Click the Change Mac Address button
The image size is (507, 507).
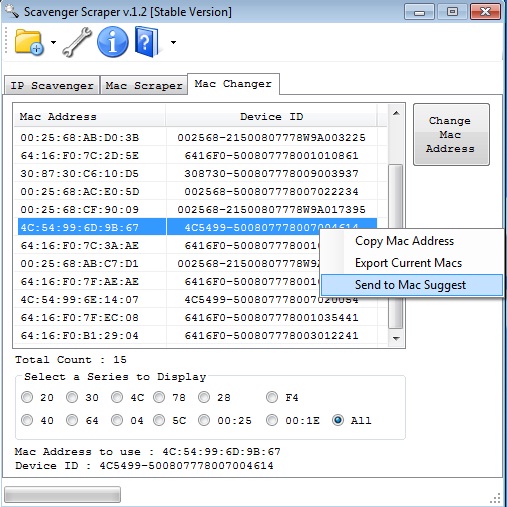pos(451,134)
